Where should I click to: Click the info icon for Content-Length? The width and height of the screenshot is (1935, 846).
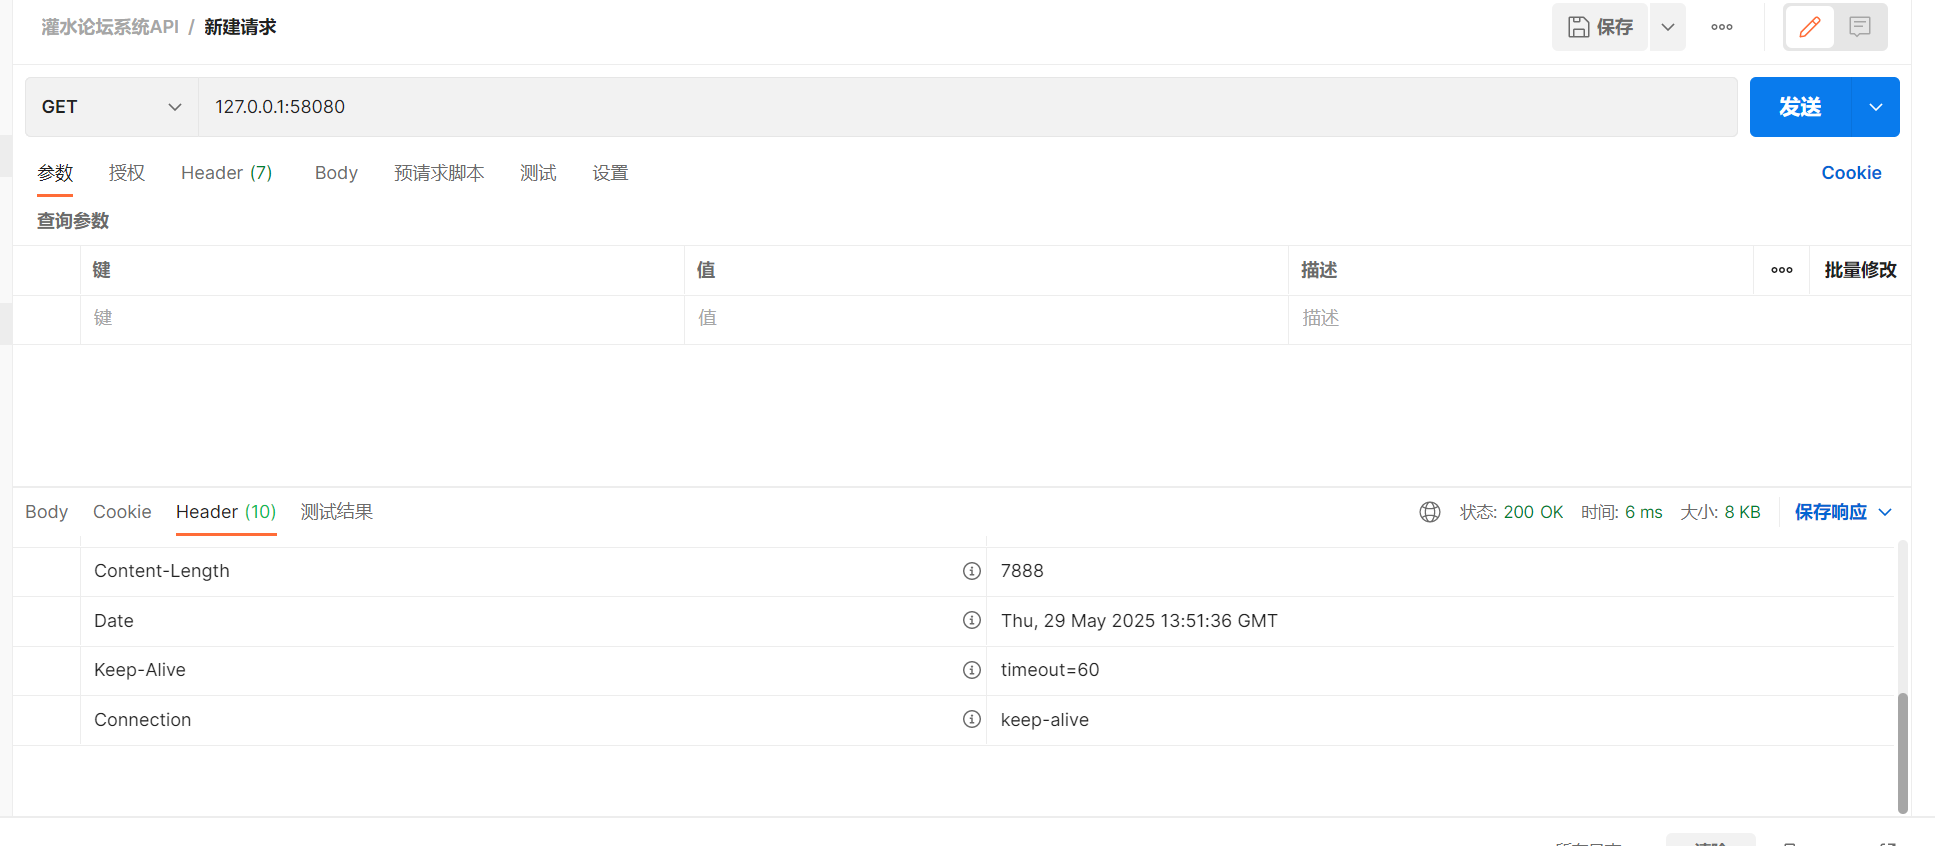click(x=971, y=571)
